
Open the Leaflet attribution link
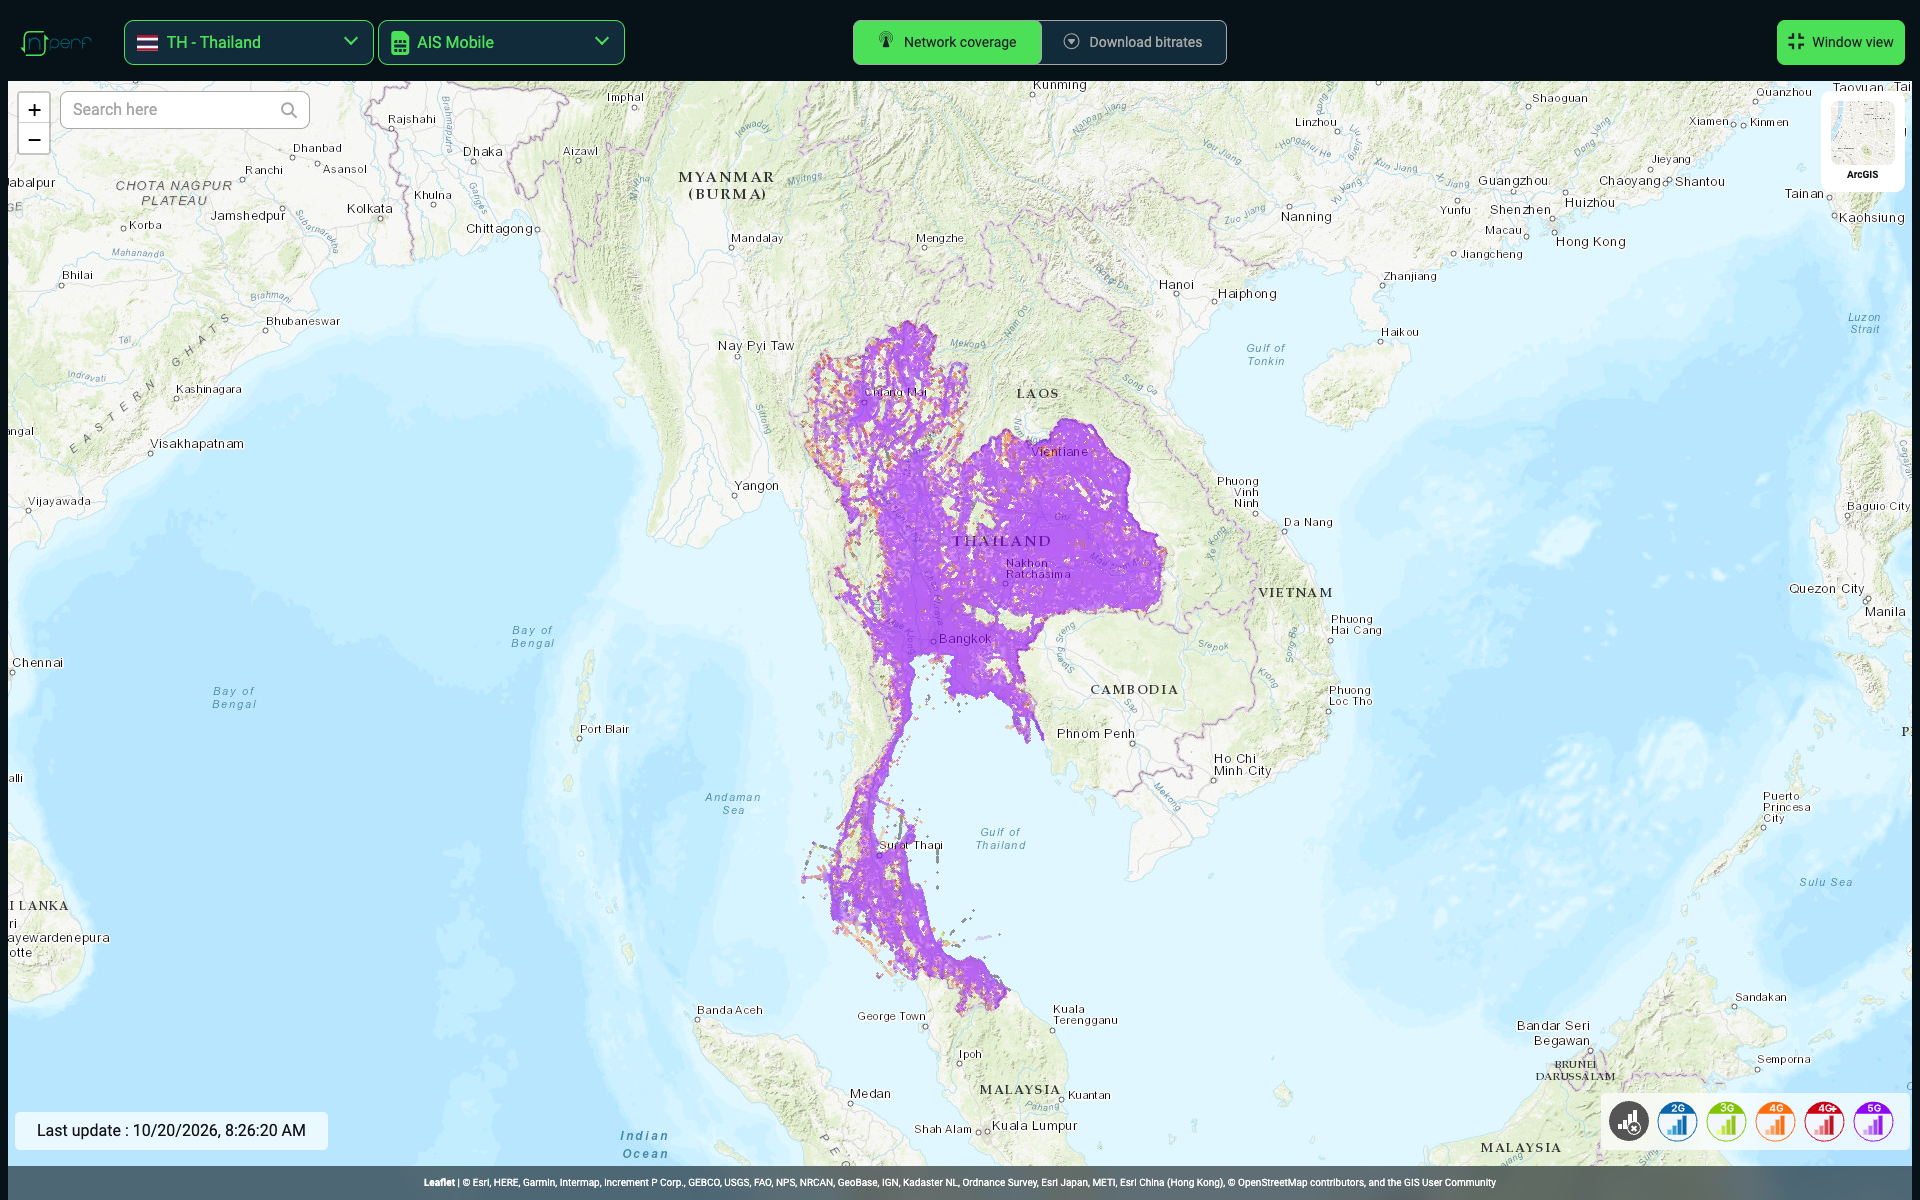439,1183
